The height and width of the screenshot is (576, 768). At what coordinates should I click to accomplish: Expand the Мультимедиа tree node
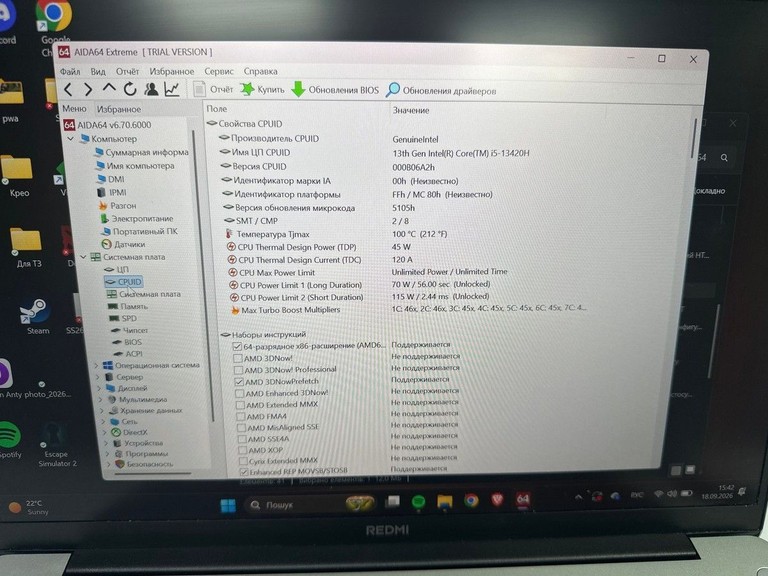(101, 399)
